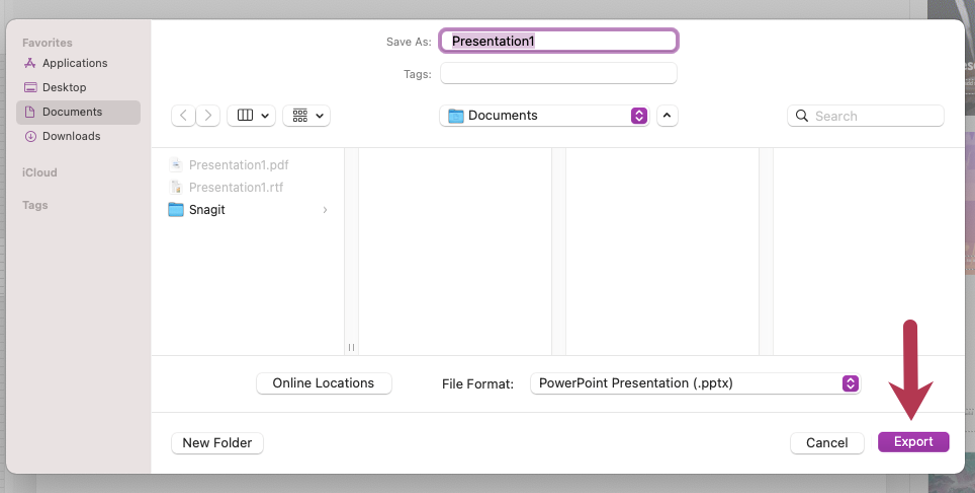Click the Online Locations button

click(323, 383)
